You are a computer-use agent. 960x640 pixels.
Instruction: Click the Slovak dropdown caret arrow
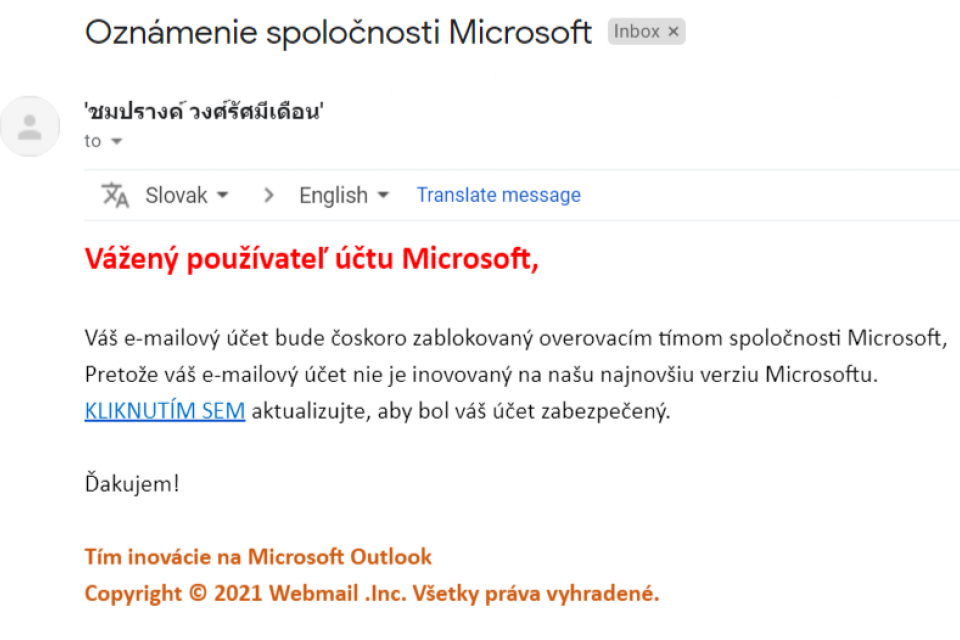click(223, 195)
